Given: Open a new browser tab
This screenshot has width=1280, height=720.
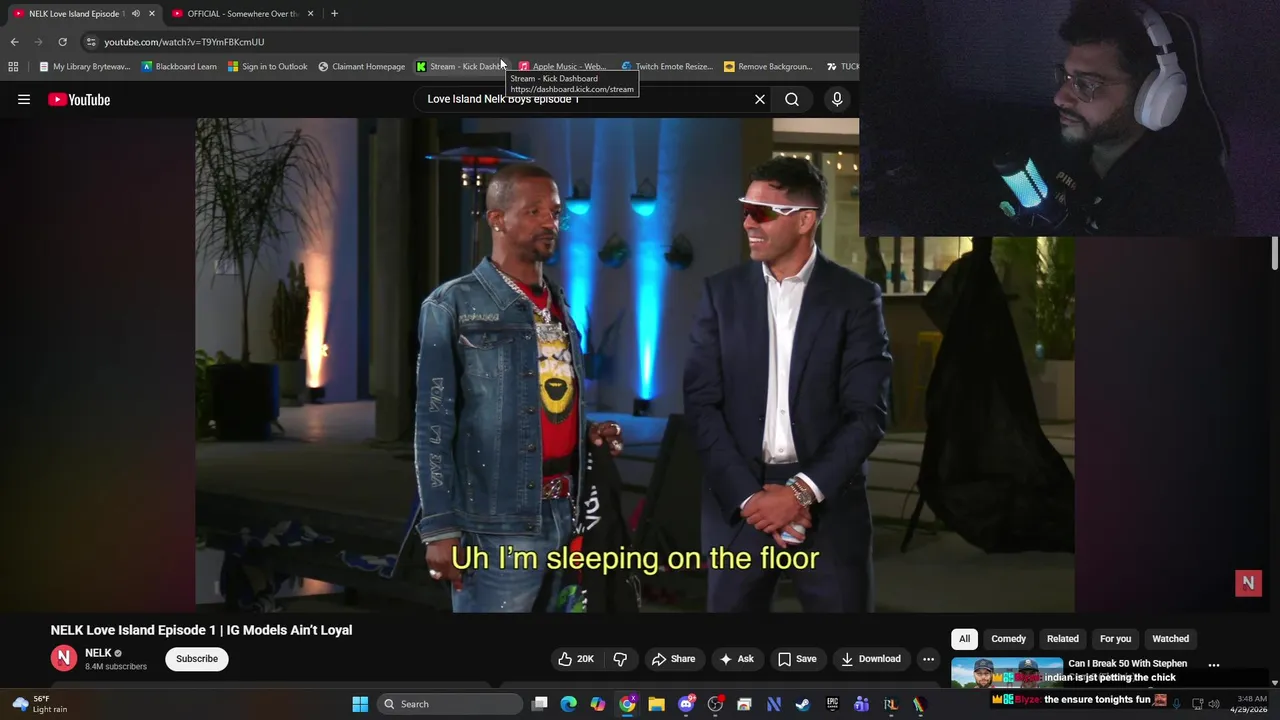Looking at the screenshot, I should click(x=334, y=14).
